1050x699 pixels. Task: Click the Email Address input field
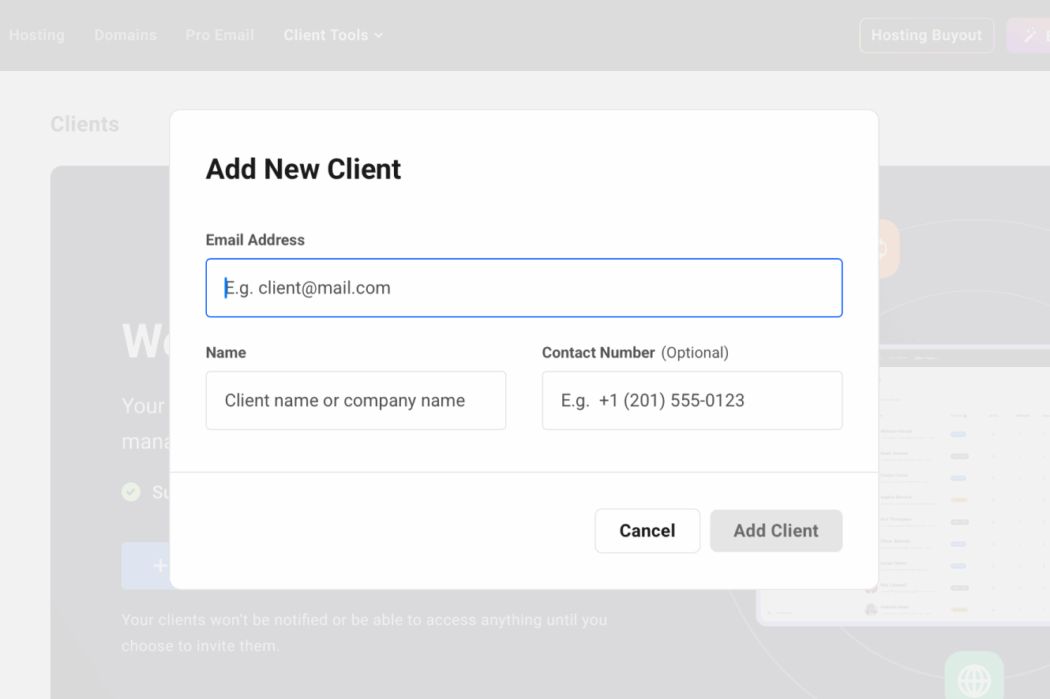(523, 288)
